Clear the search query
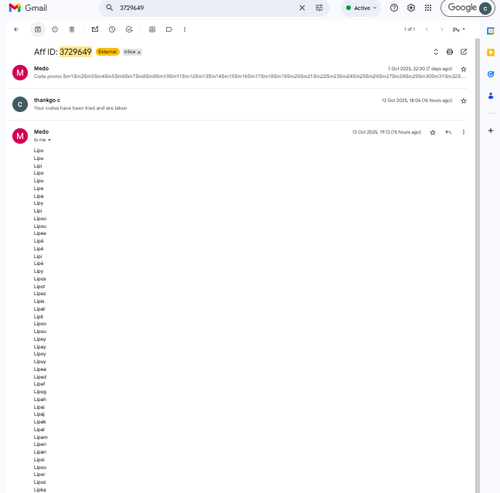Image resolution: width=500 pixels, height=493 pixels. pyautogui.click(x=302, y=8)
